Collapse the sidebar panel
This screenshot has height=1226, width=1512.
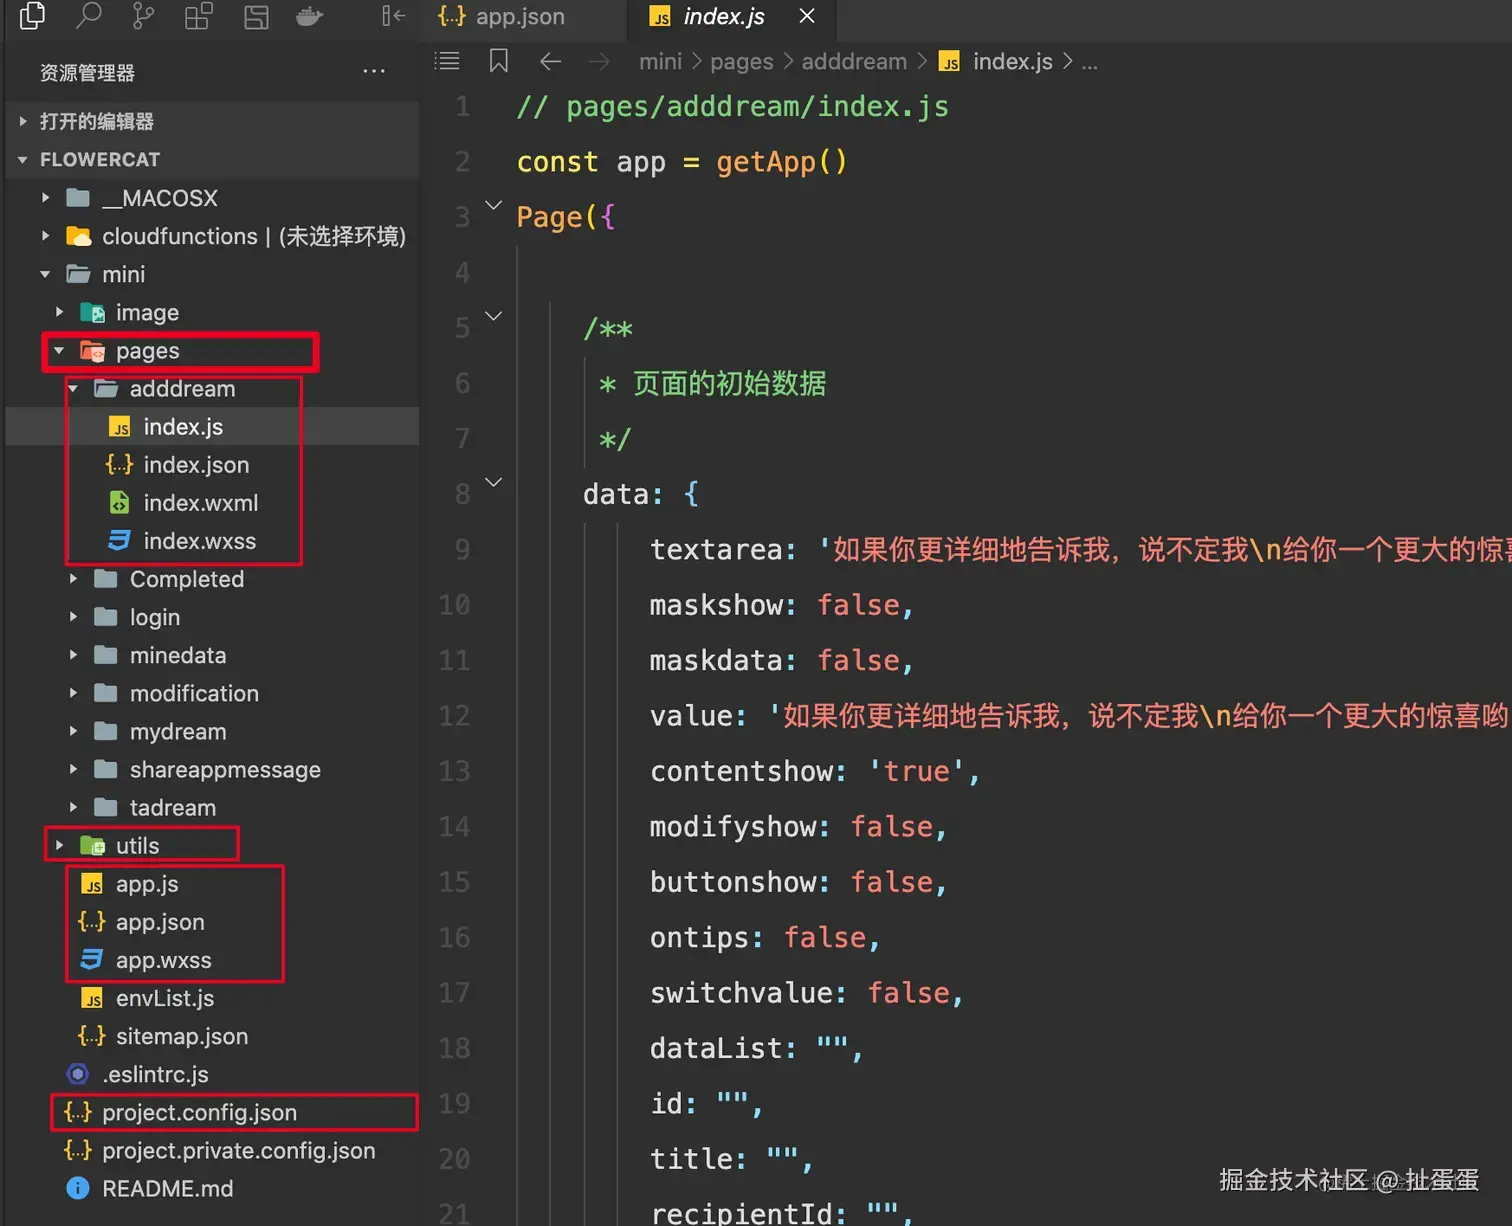[393, 16]
